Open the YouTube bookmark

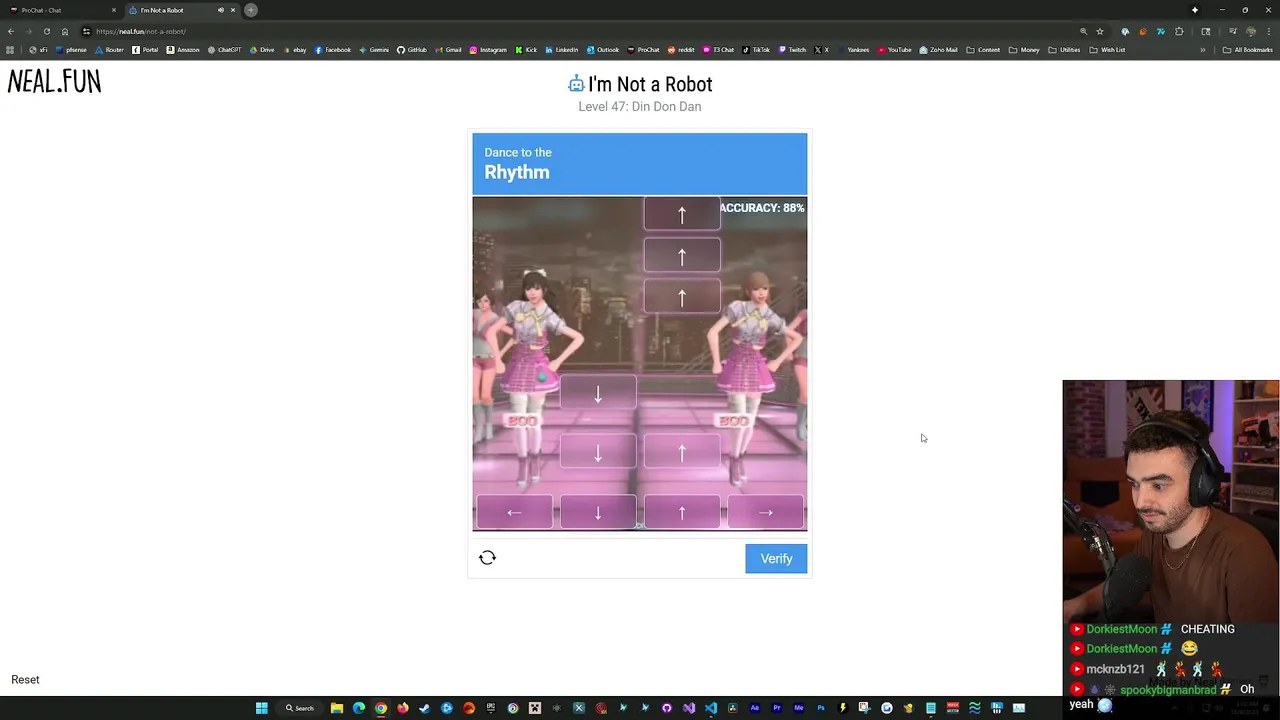point(895,50)
